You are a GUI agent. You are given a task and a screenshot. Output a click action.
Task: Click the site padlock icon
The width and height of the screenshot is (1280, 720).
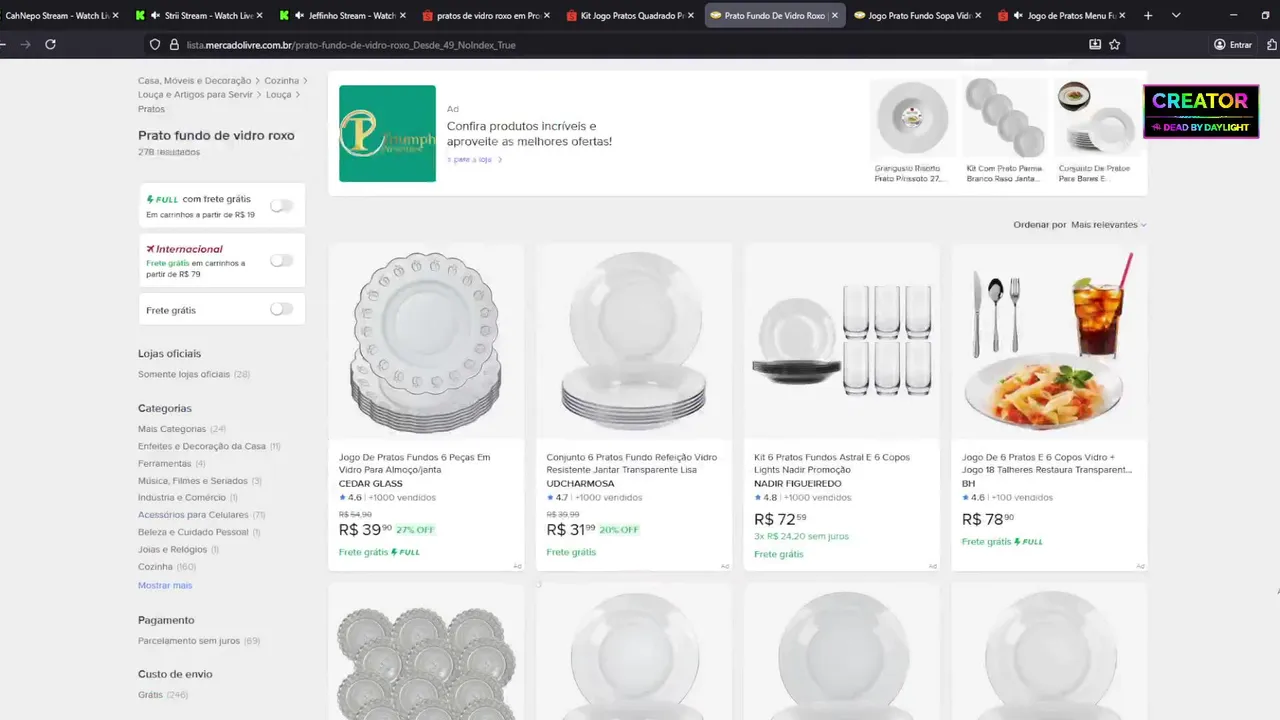click(x=173, y=44)
